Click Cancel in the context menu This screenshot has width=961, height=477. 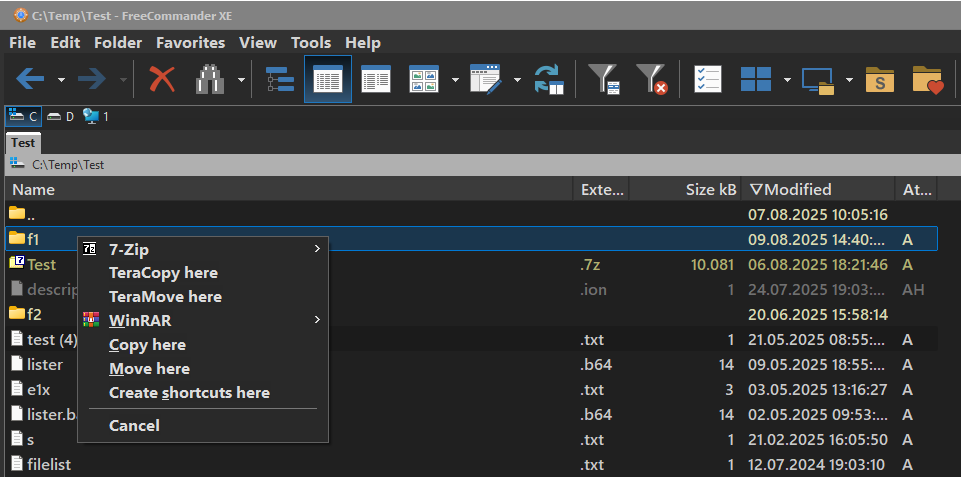[x=134, y=426]
